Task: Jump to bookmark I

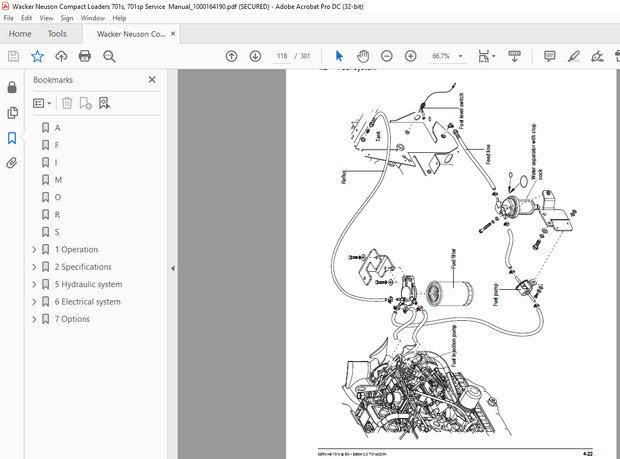Action: coord(56,162)
